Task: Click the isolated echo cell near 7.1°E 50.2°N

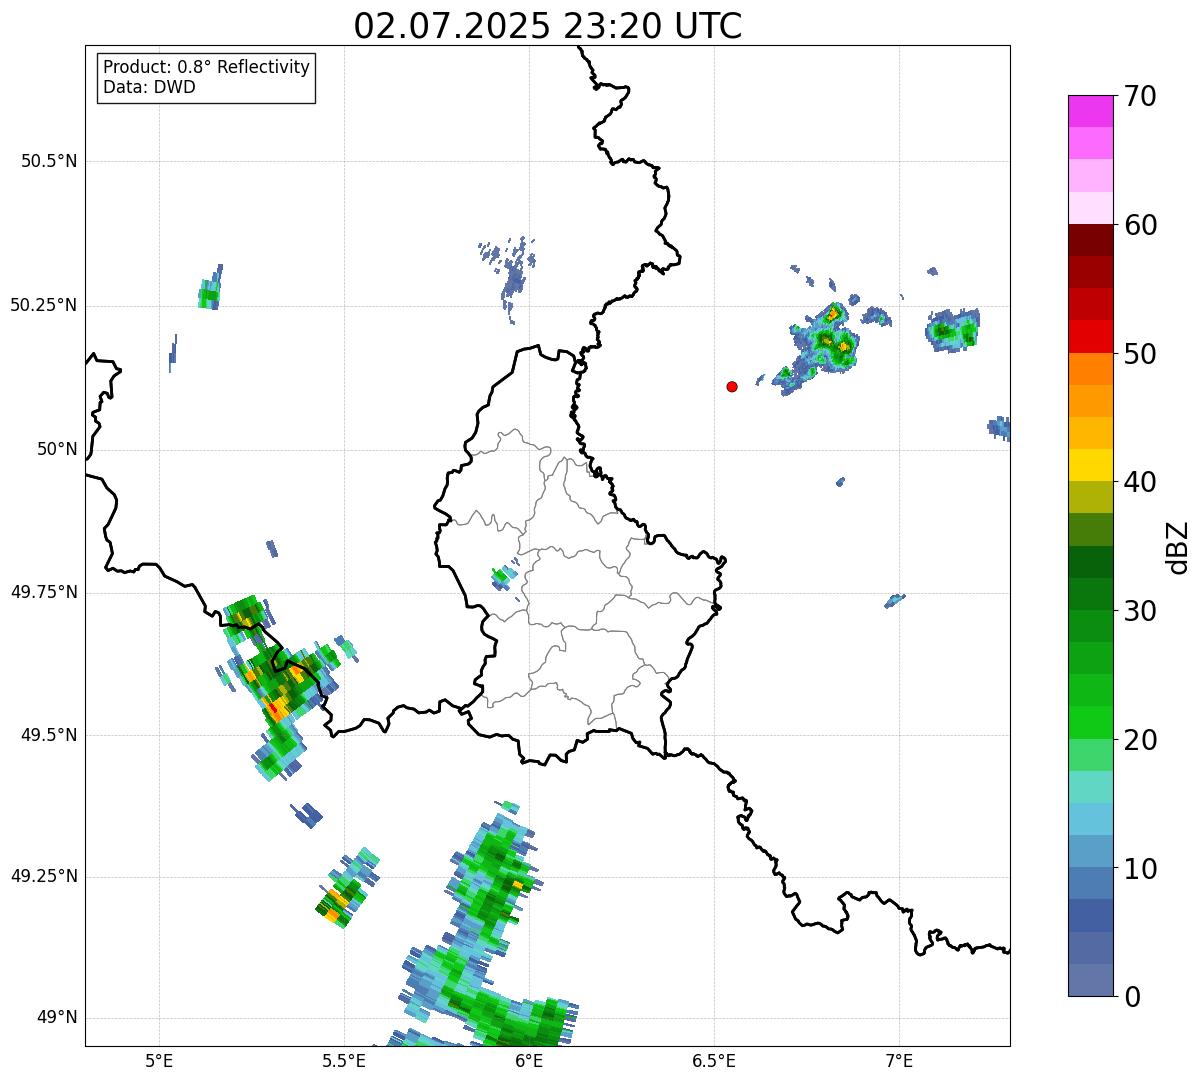Action: 953,329
